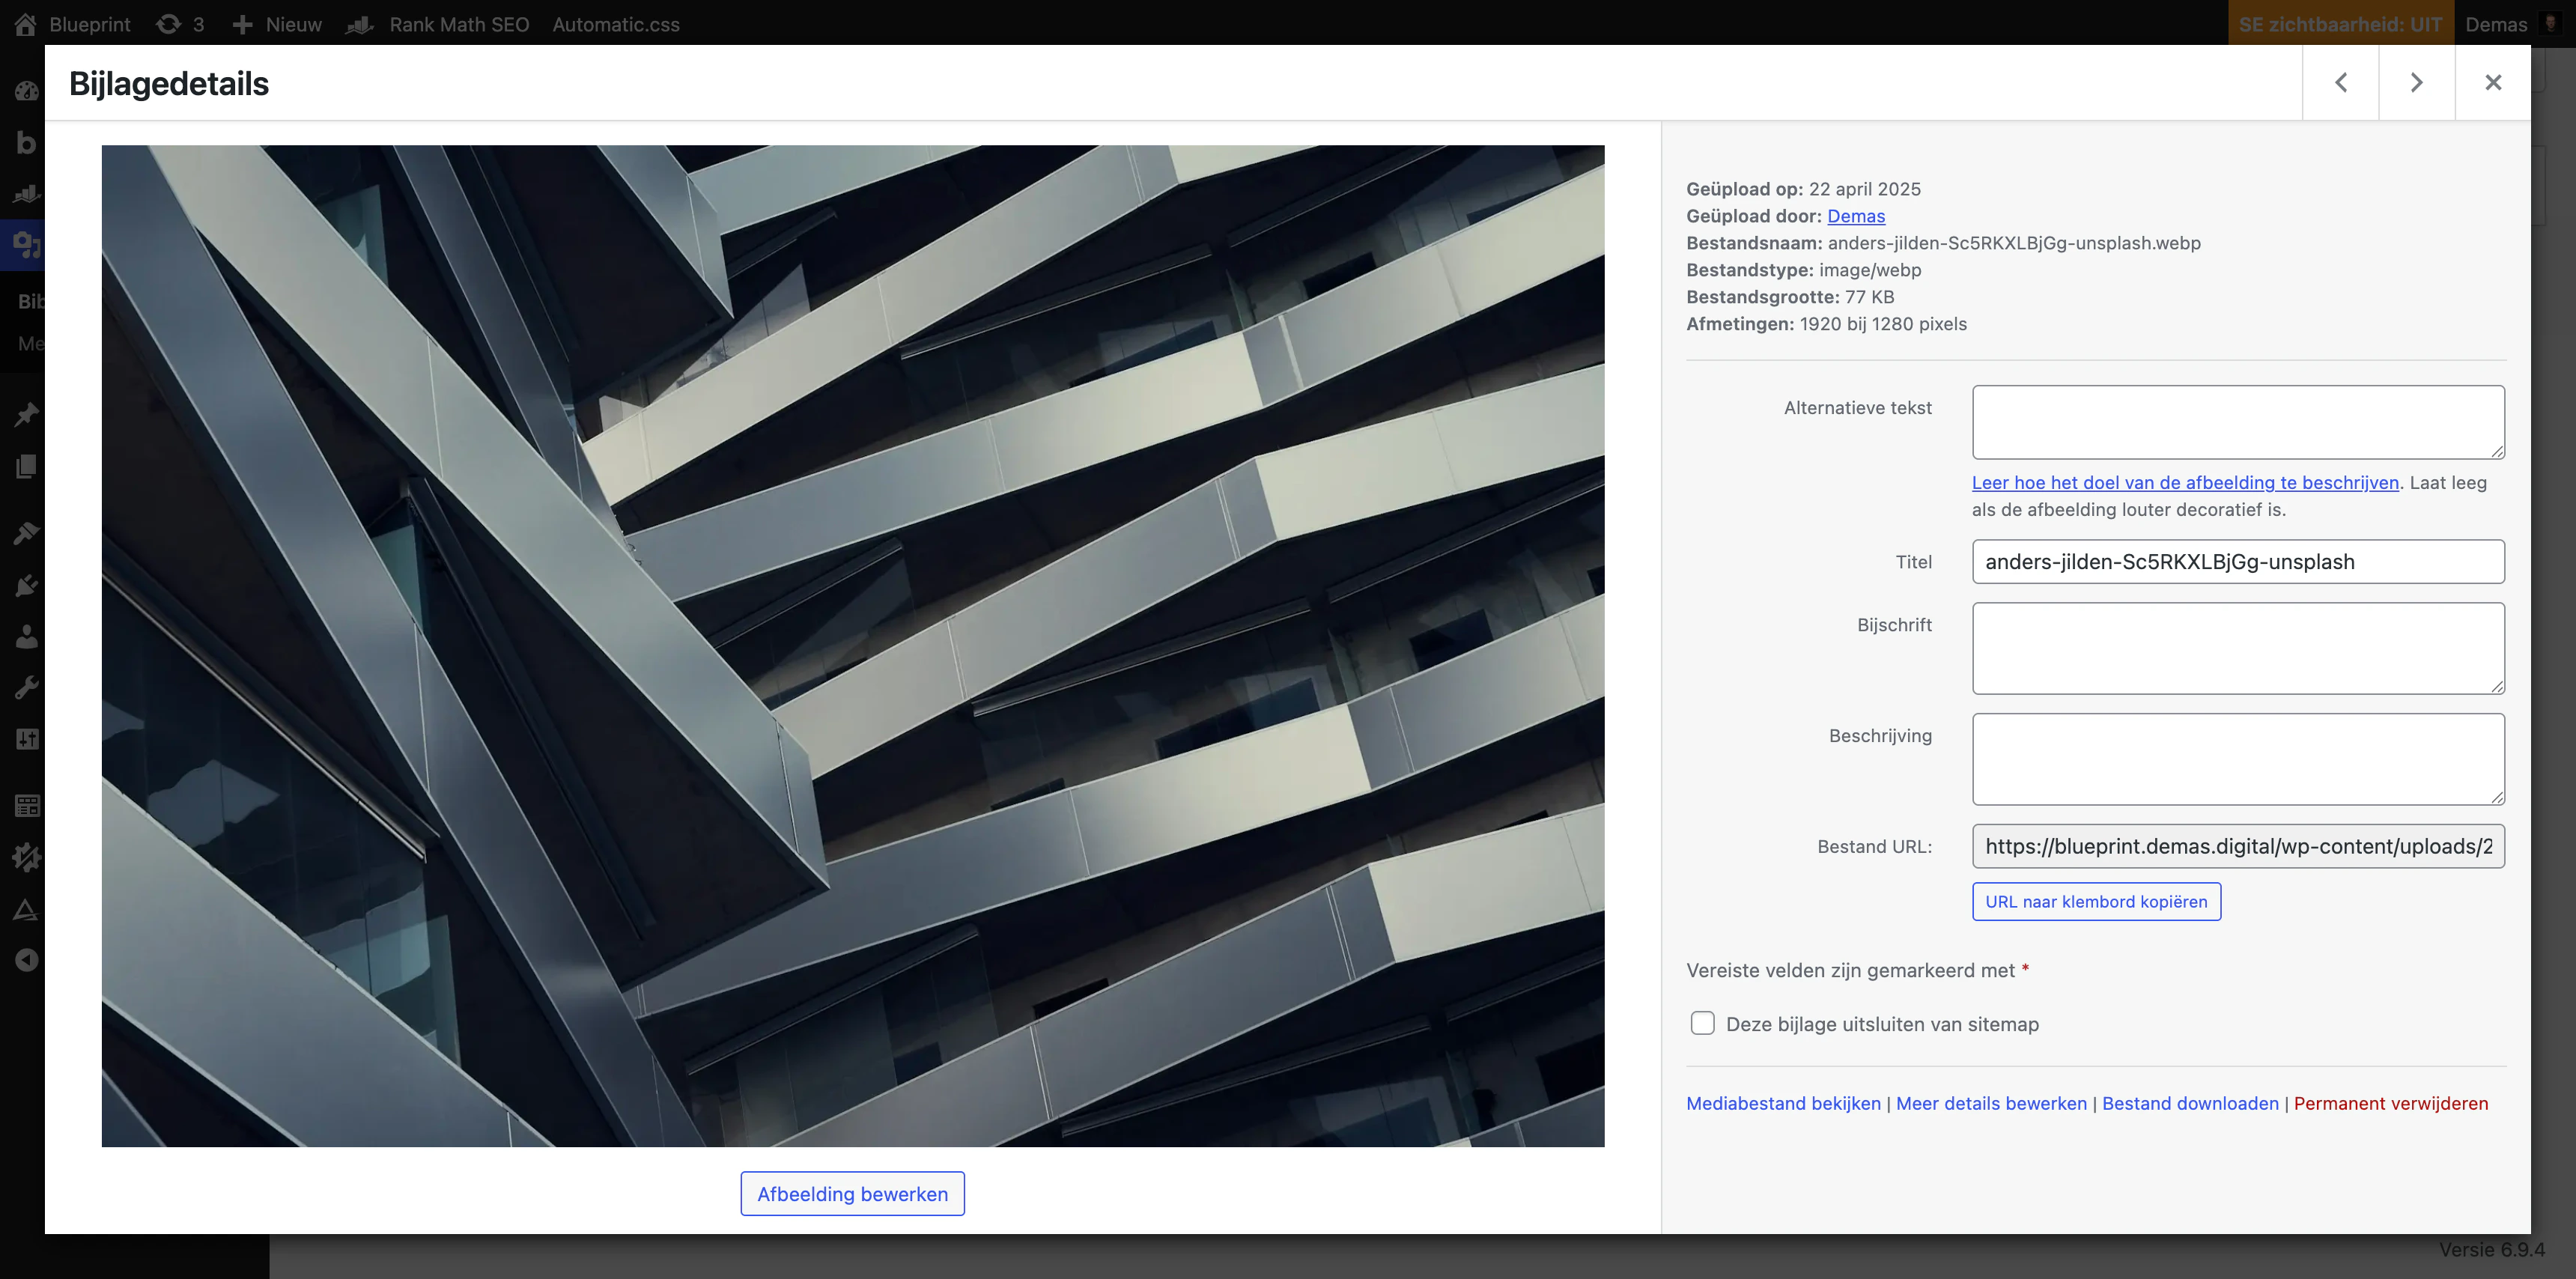
Task: Click URL naar klembord kopiëren button
Action: pyautogui.click(x=2096, y=901)
